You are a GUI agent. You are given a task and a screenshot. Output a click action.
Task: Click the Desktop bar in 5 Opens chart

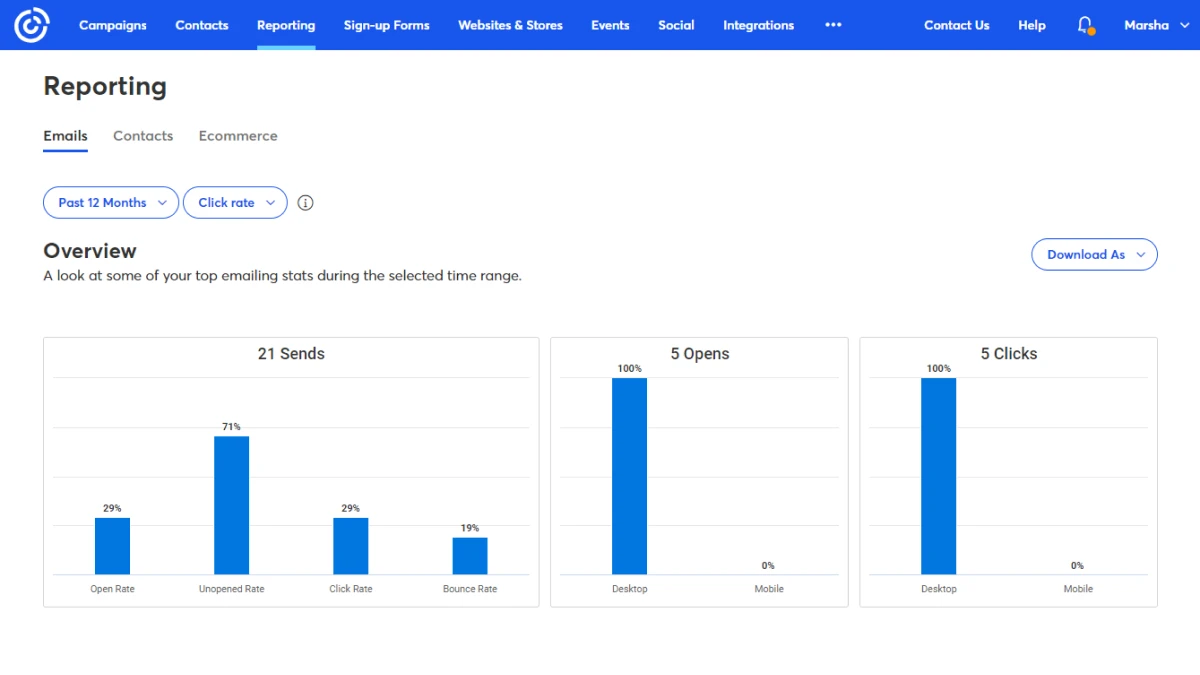629,476
